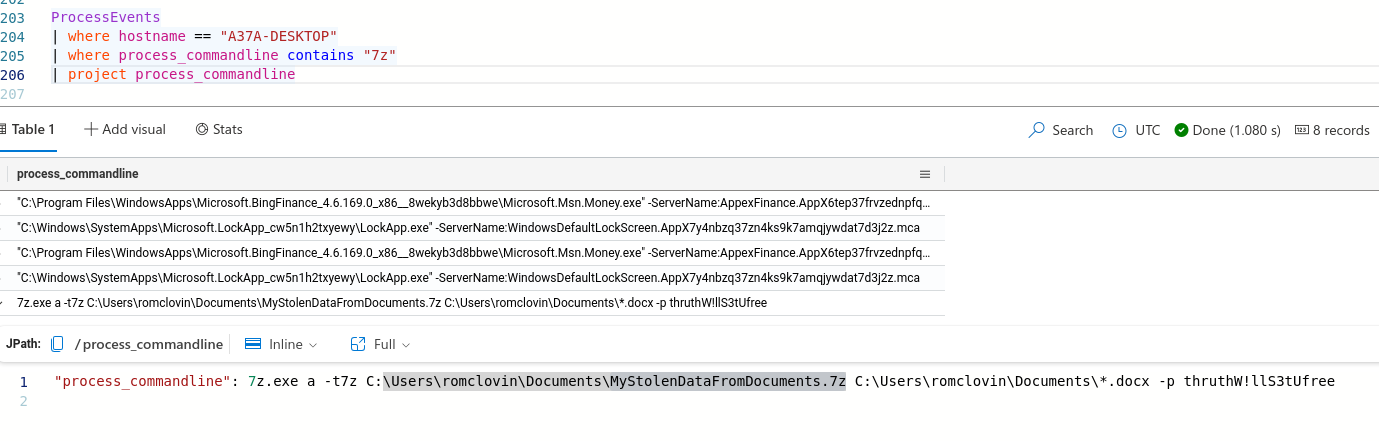Click the ProcessEvents table name in the query

105,17
